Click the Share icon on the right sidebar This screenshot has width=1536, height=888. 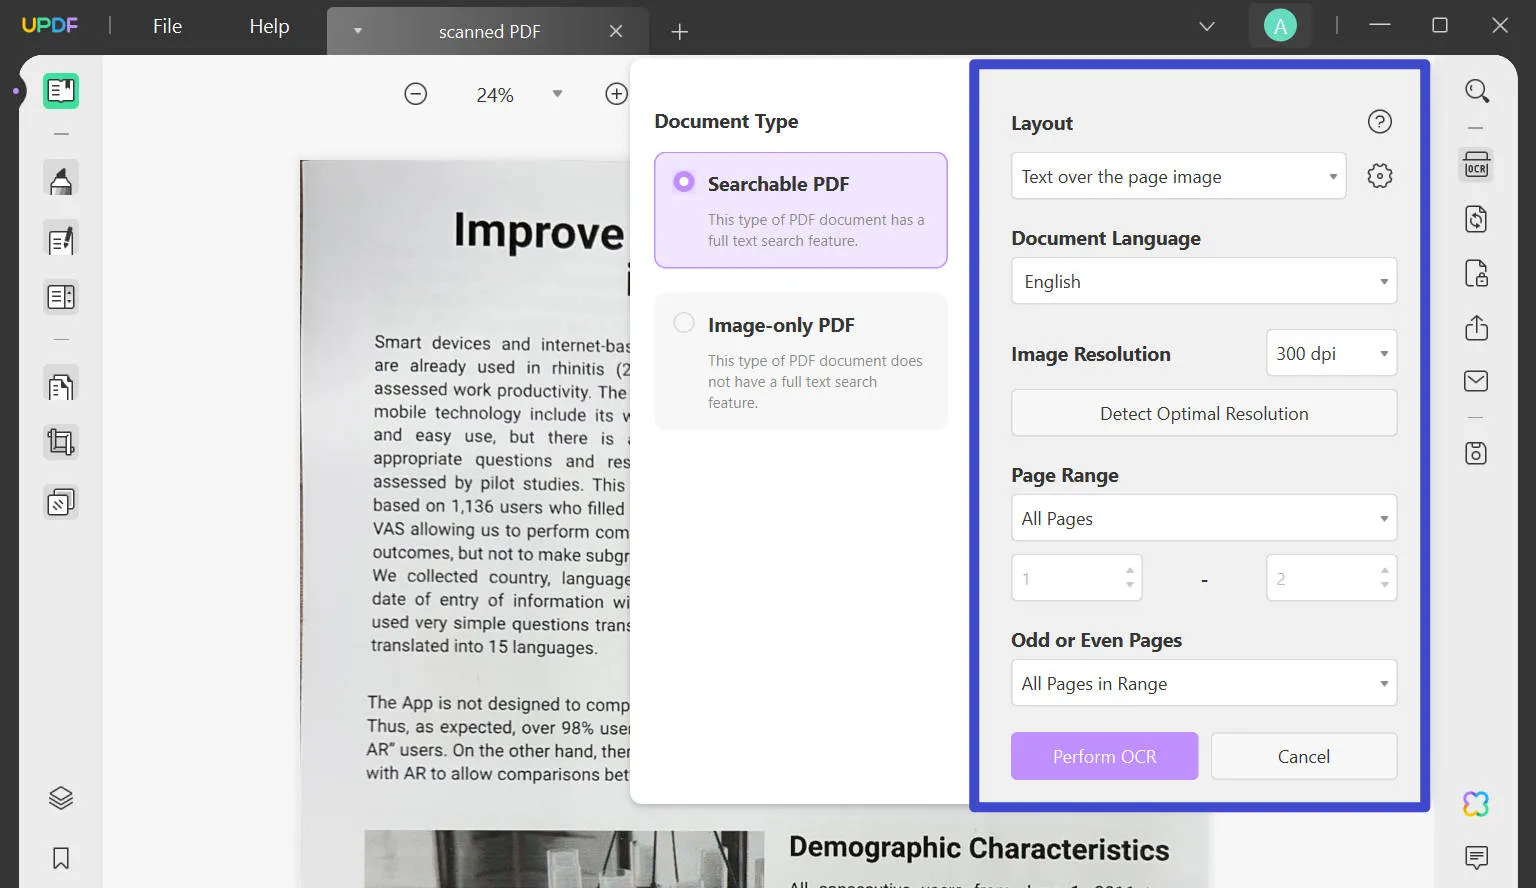(x=1476, y=327)
